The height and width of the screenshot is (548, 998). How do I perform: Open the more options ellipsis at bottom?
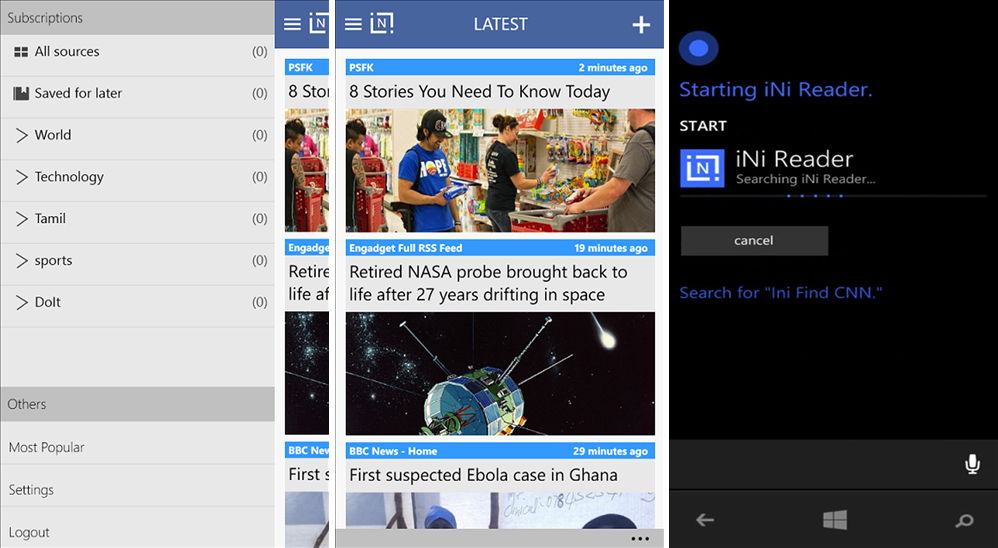pos(640,538)
